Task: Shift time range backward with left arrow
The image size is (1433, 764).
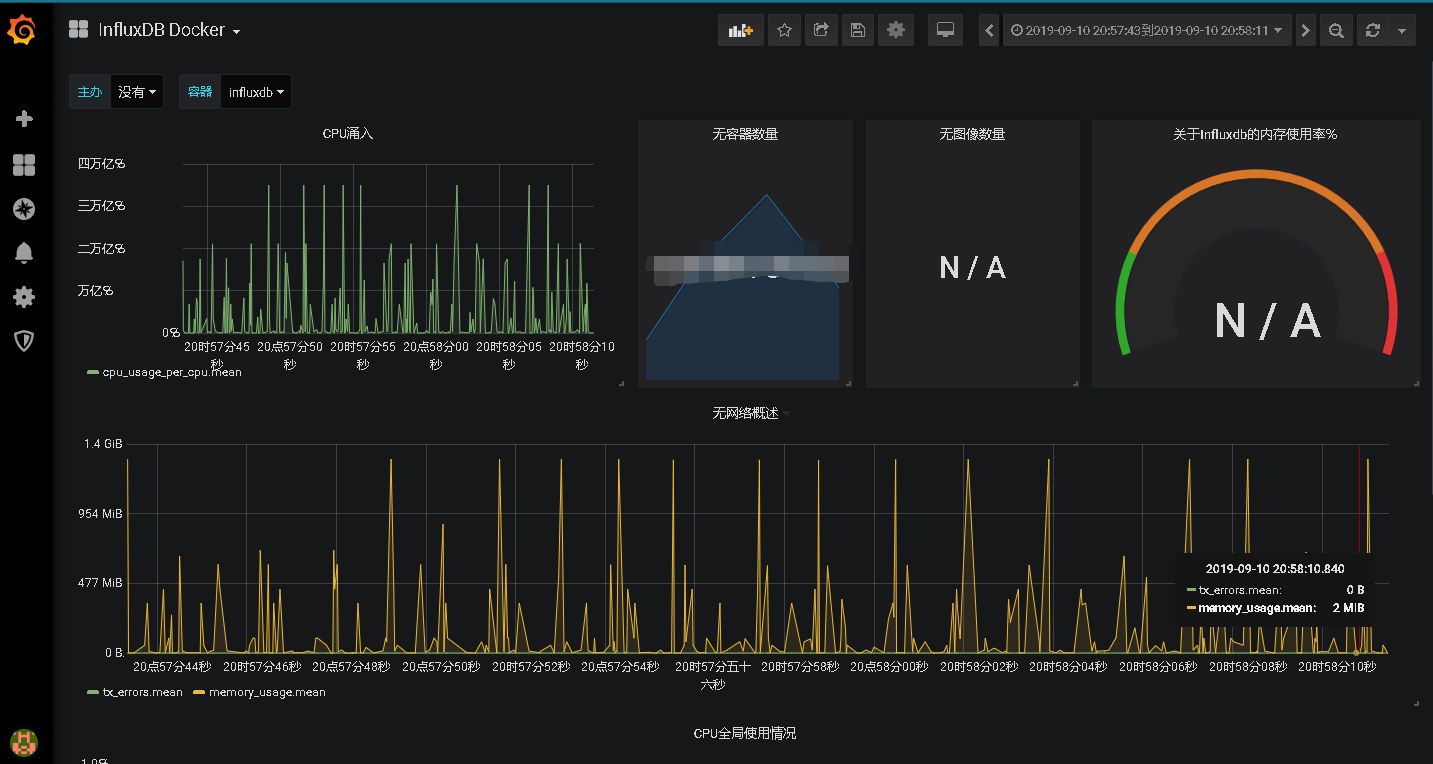Action: coord(990,30)
